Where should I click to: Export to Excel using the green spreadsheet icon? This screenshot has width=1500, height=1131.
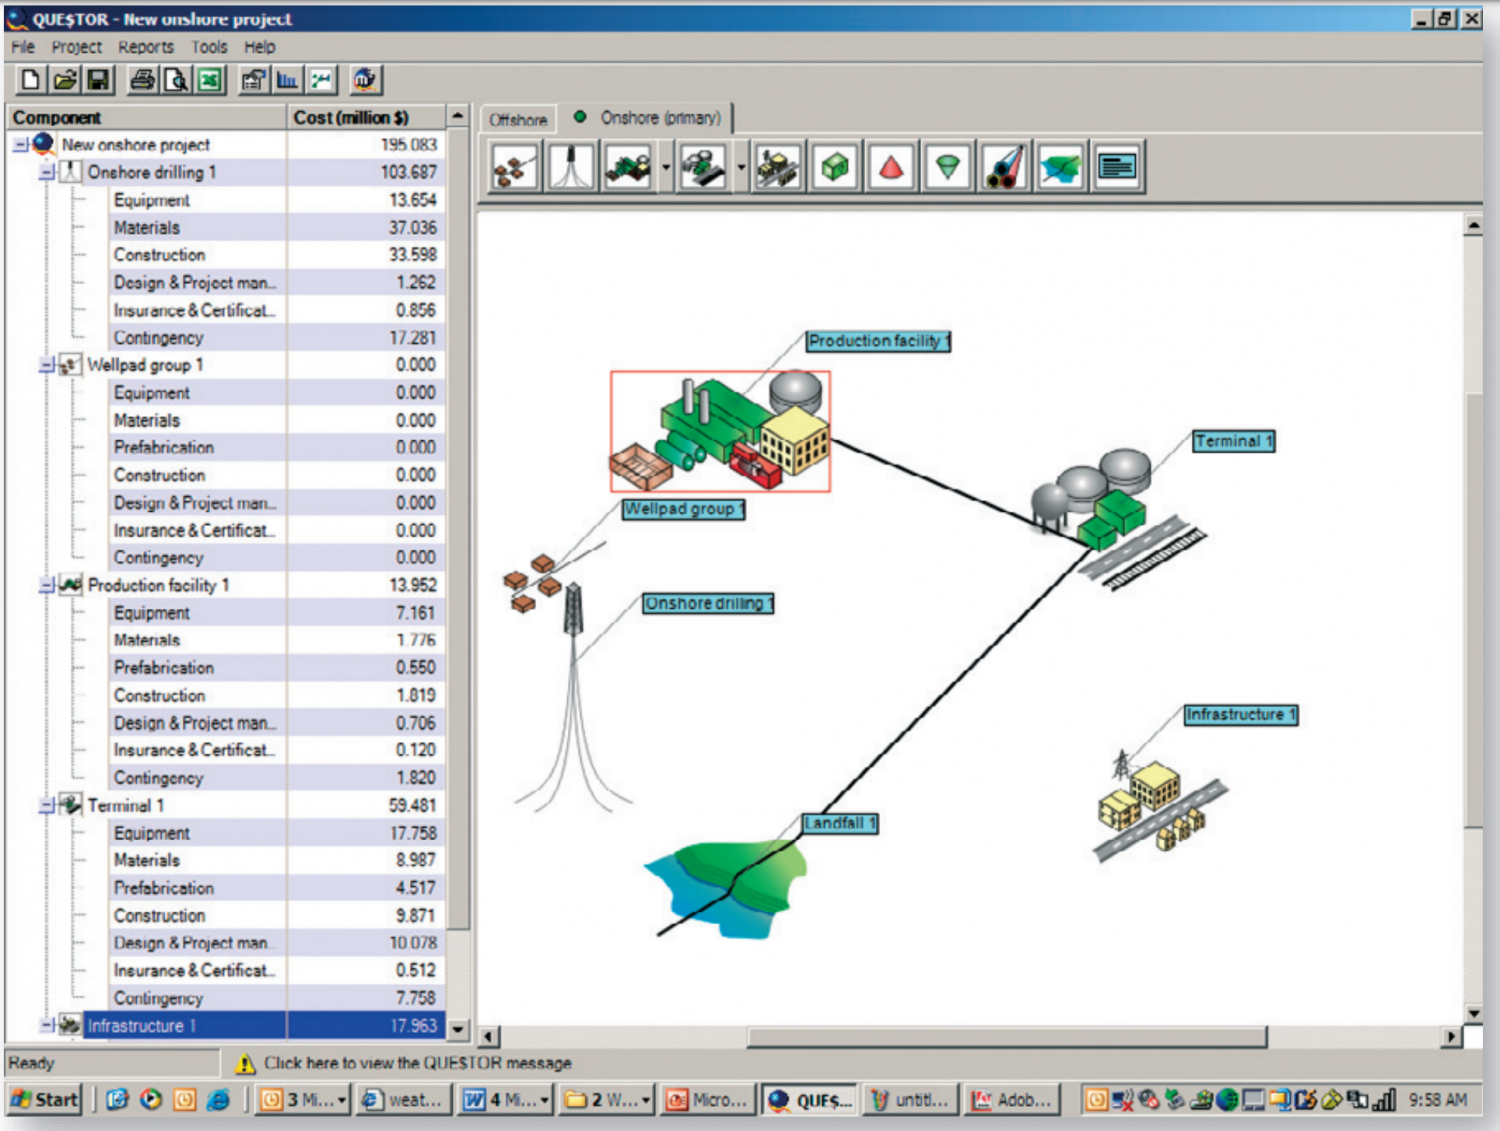click(210, 80)
